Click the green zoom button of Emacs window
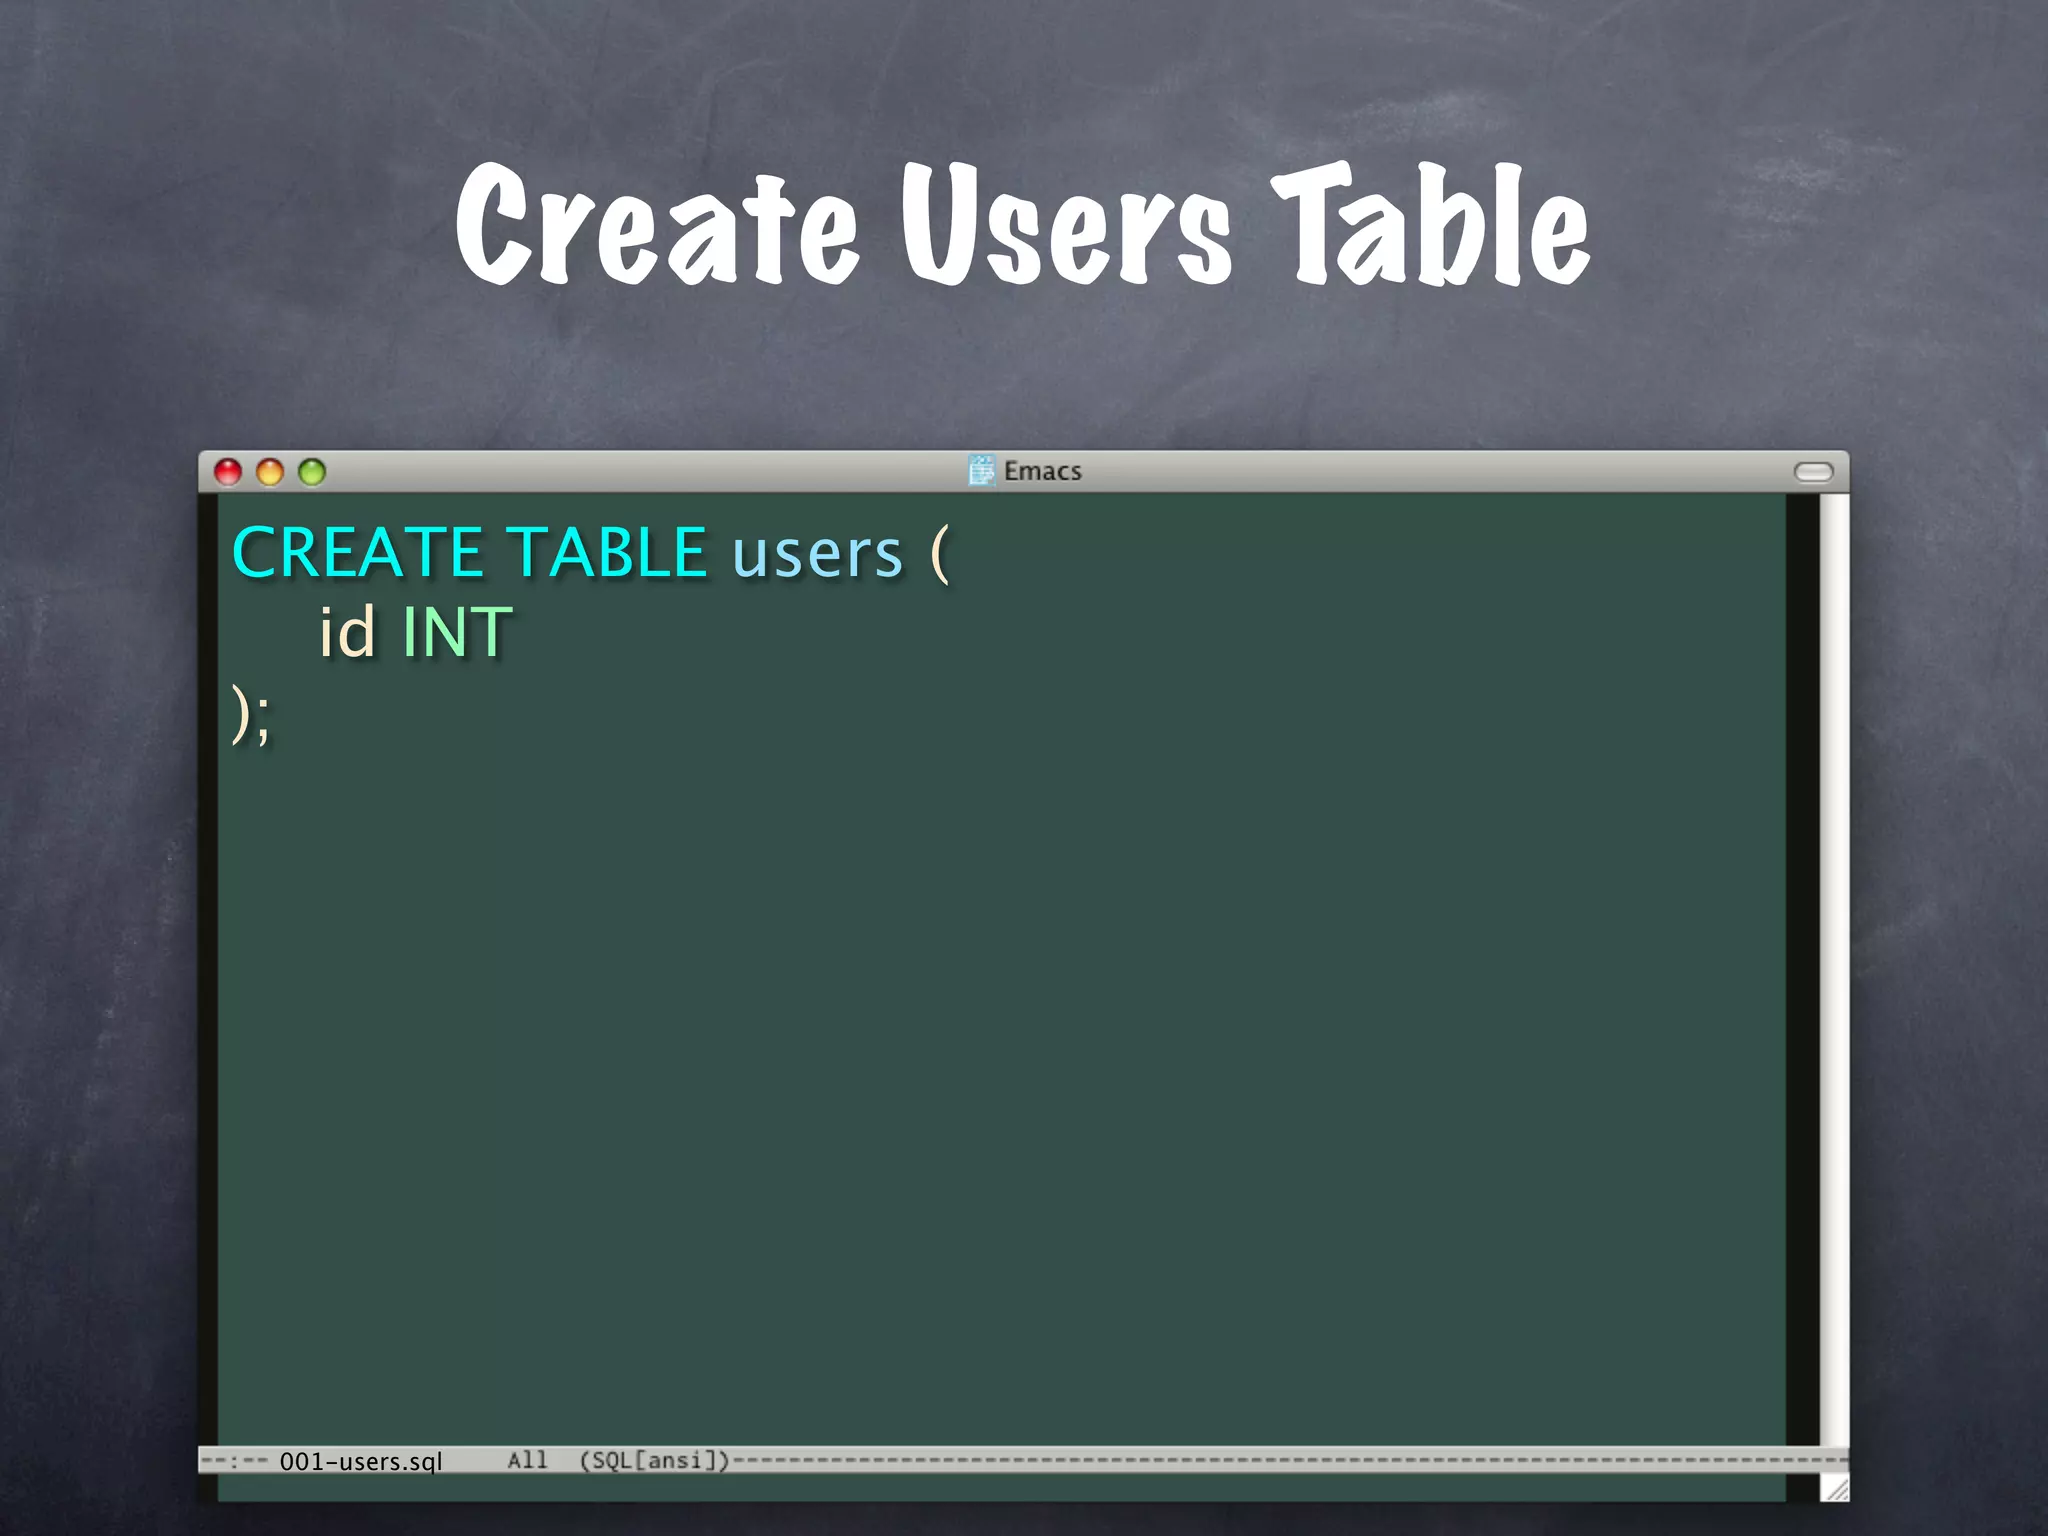2048x1536 pixels. (x=312, y=472)
